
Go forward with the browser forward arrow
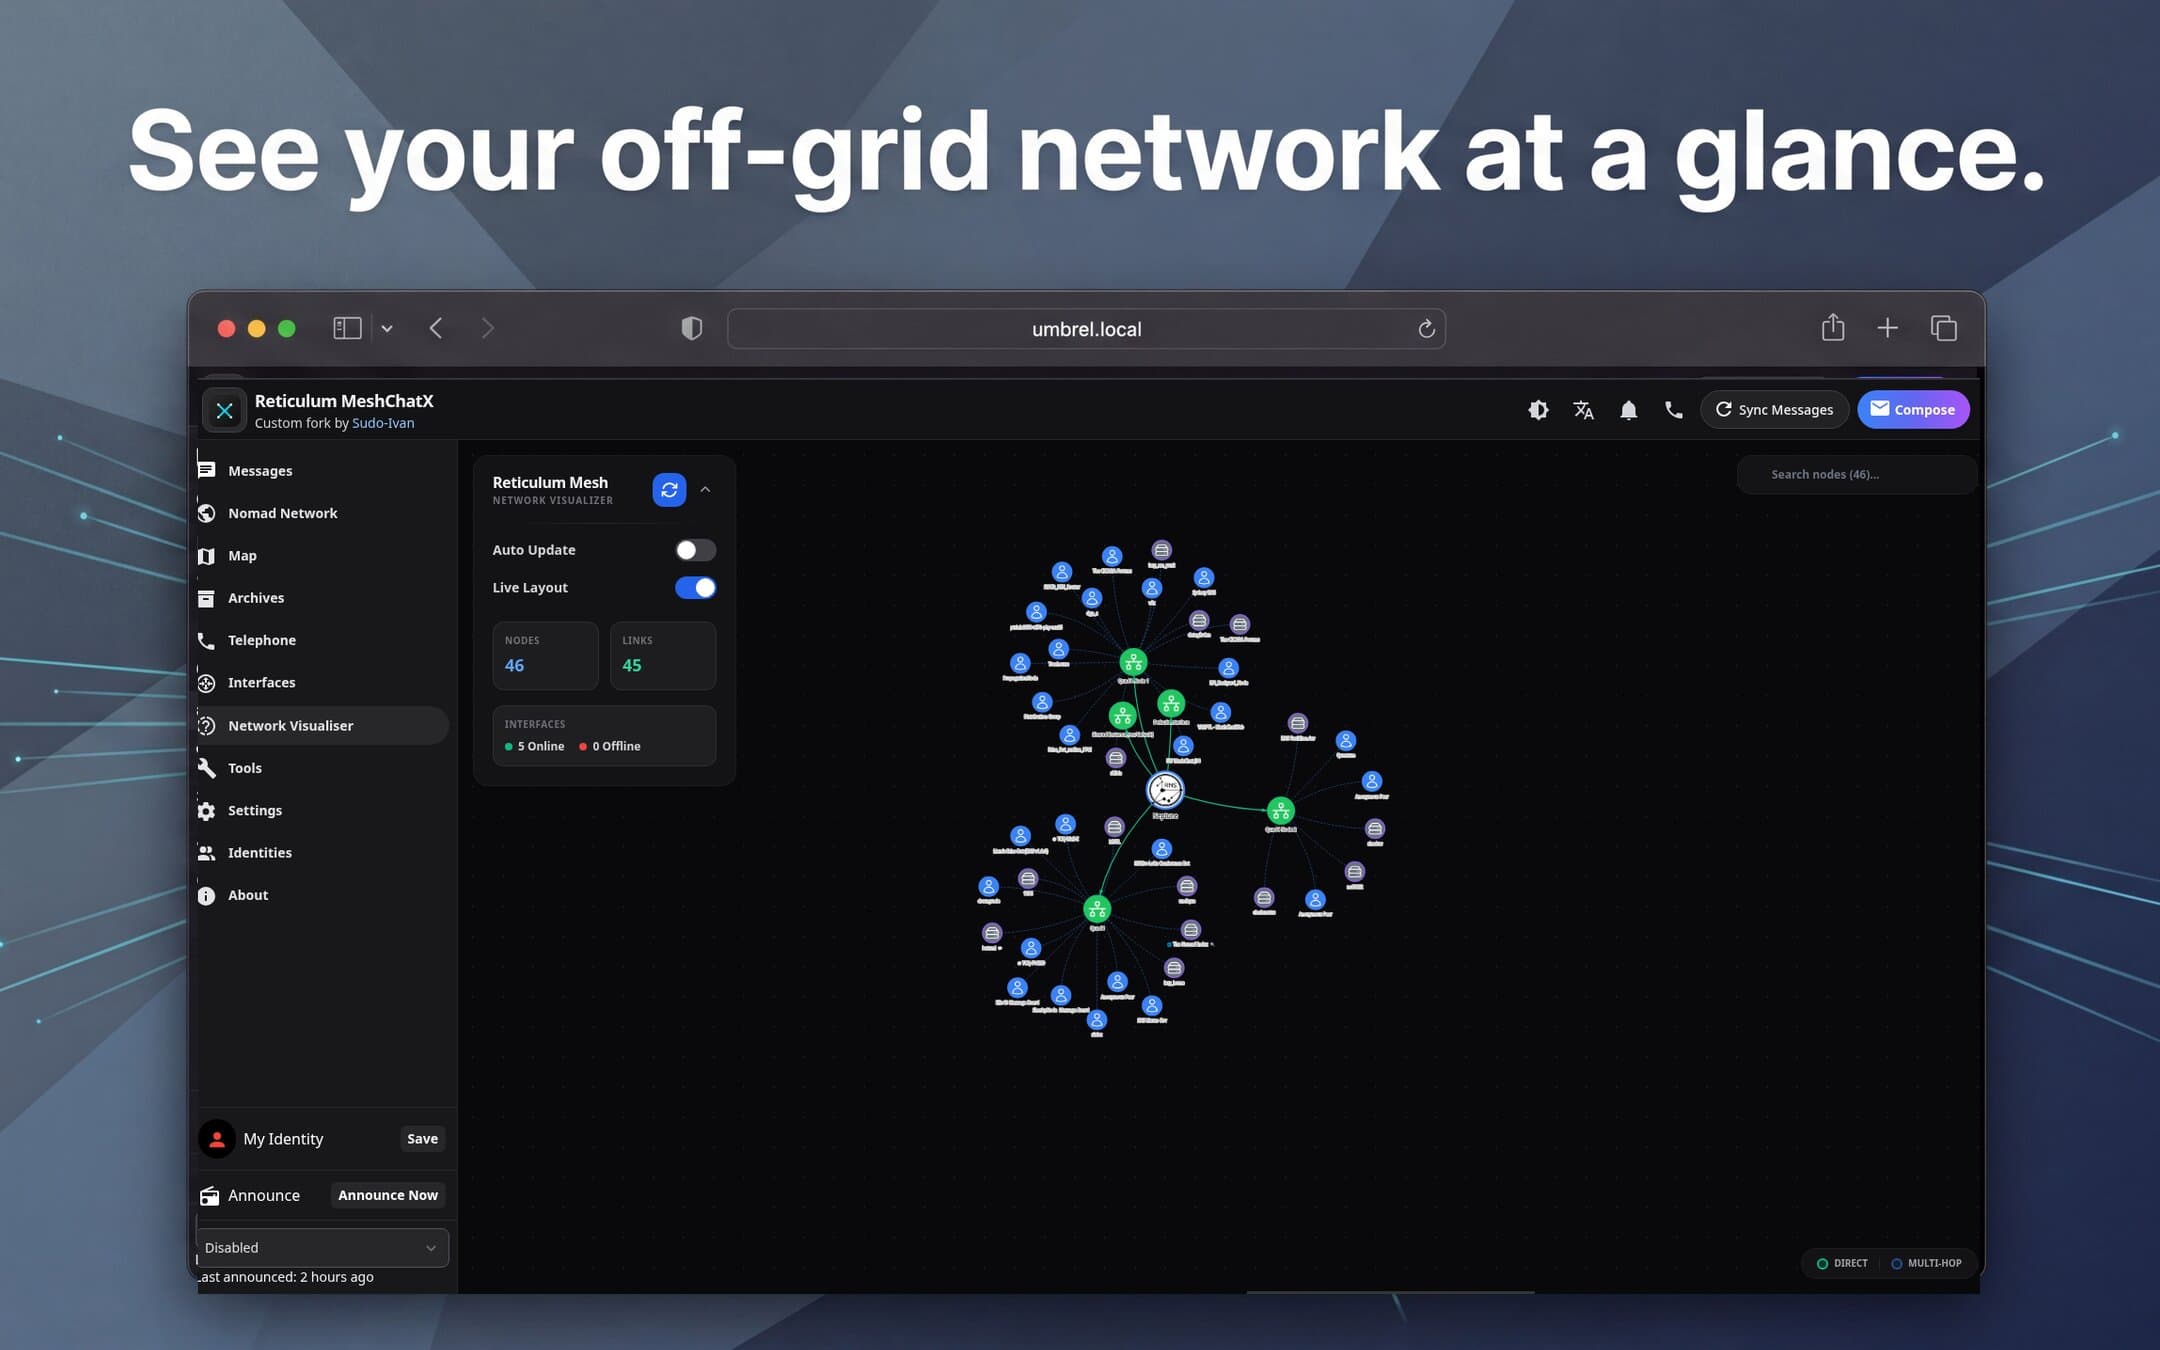pos(488,328)
